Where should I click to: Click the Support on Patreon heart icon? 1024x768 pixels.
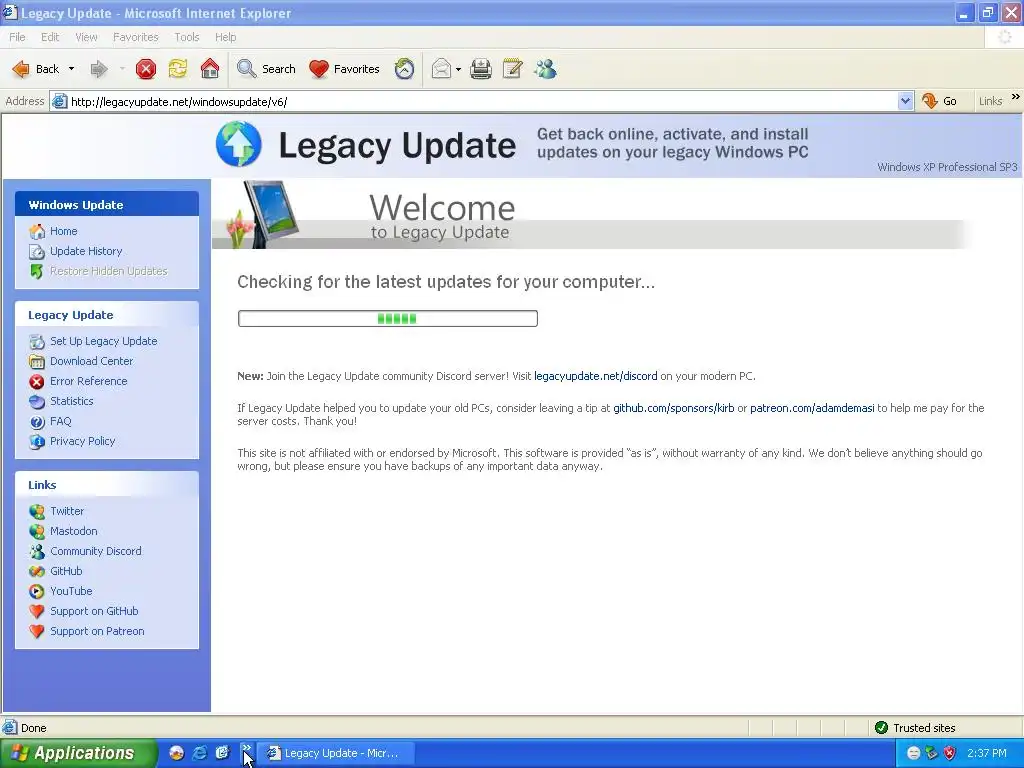coord(37,632)
